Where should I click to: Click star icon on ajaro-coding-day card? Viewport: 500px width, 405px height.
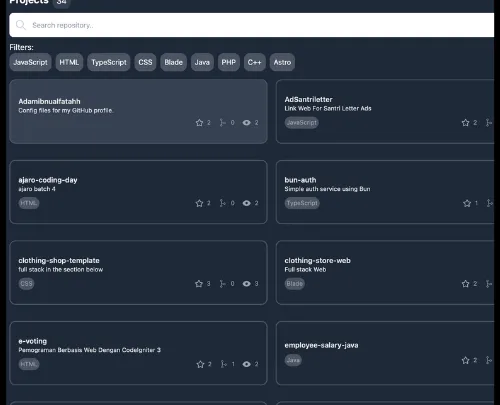(x=199, y=203)
